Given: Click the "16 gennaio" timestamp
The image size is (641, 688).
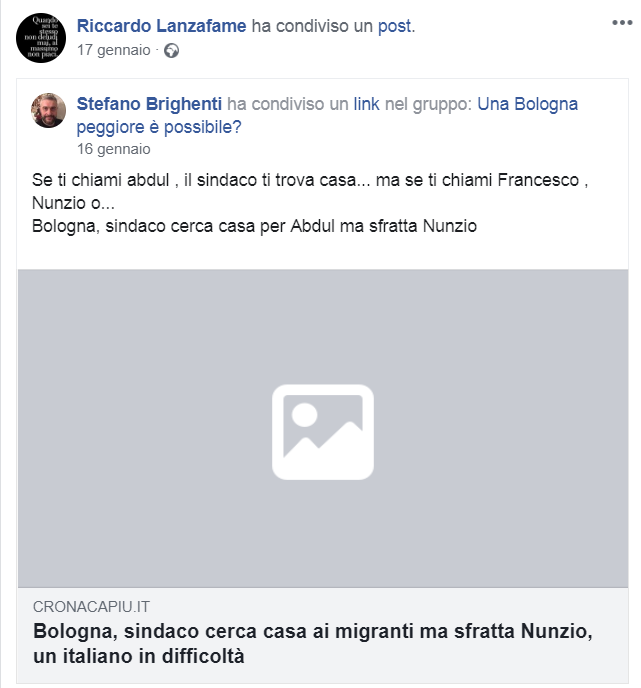Looking at the screenshot, I should pos(114,149).
